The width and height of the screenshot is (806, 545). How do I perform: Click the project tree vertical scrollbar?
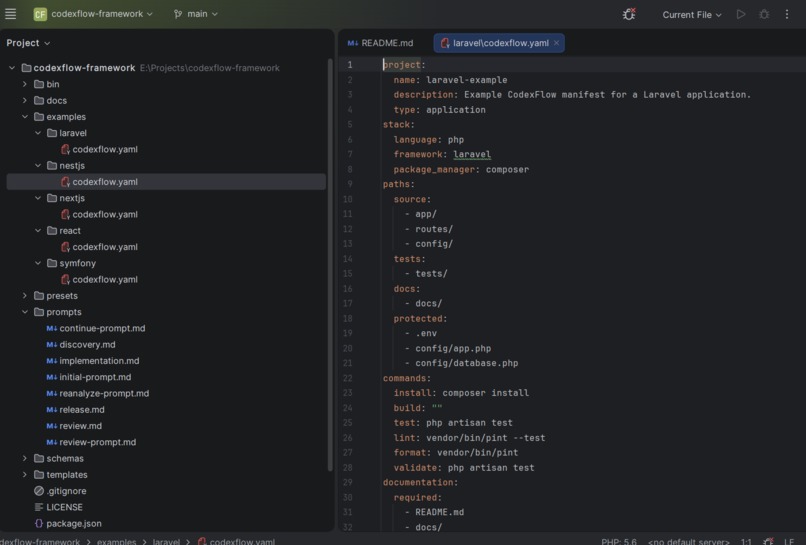pos(330,265)
